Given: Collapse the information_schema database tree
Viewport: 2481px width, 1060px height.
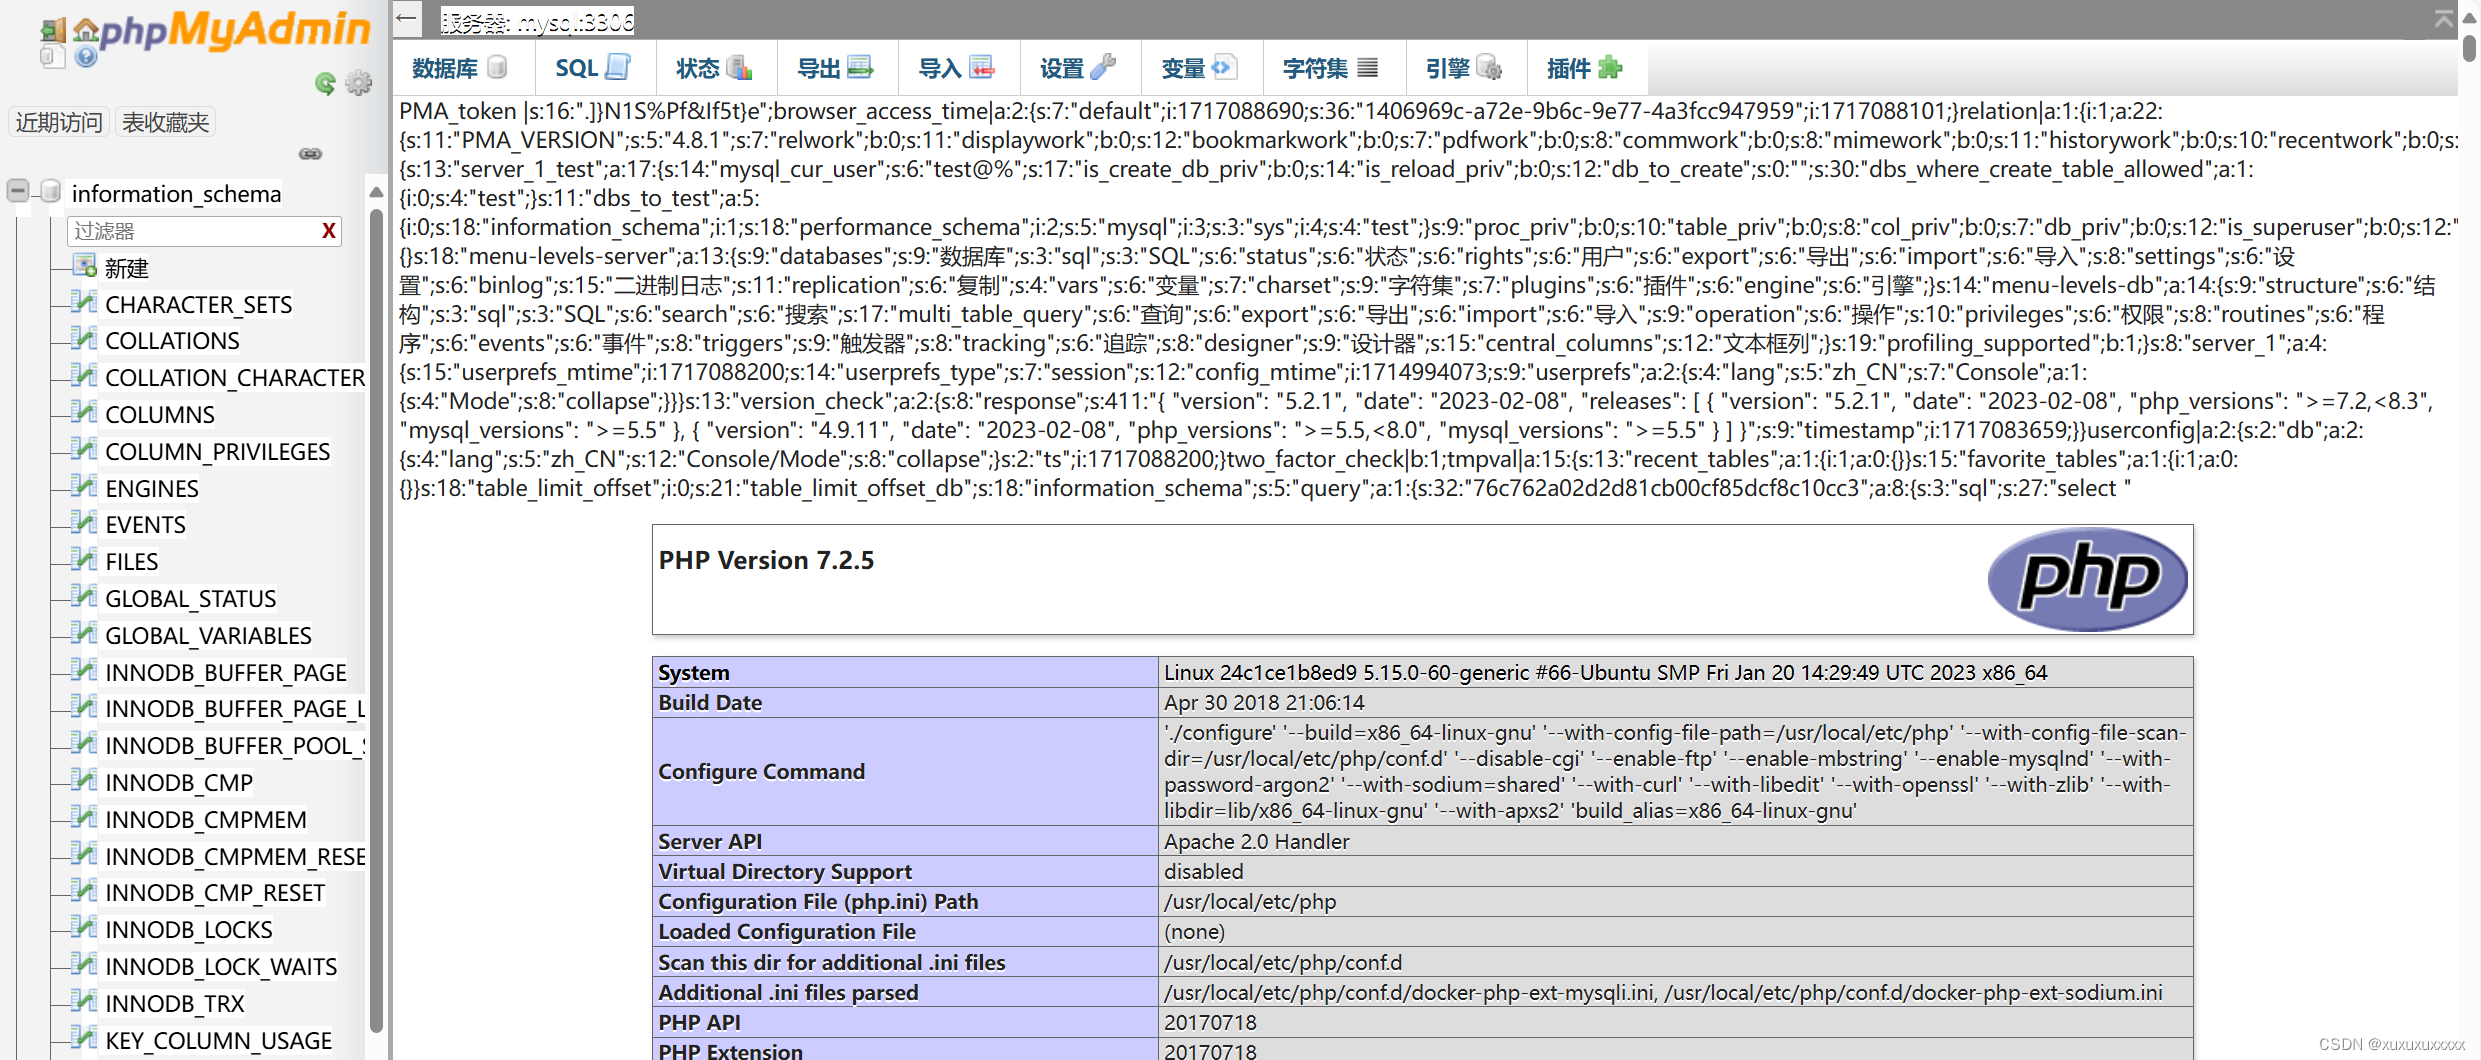Looking at the screenshot, I should point(17,190).
